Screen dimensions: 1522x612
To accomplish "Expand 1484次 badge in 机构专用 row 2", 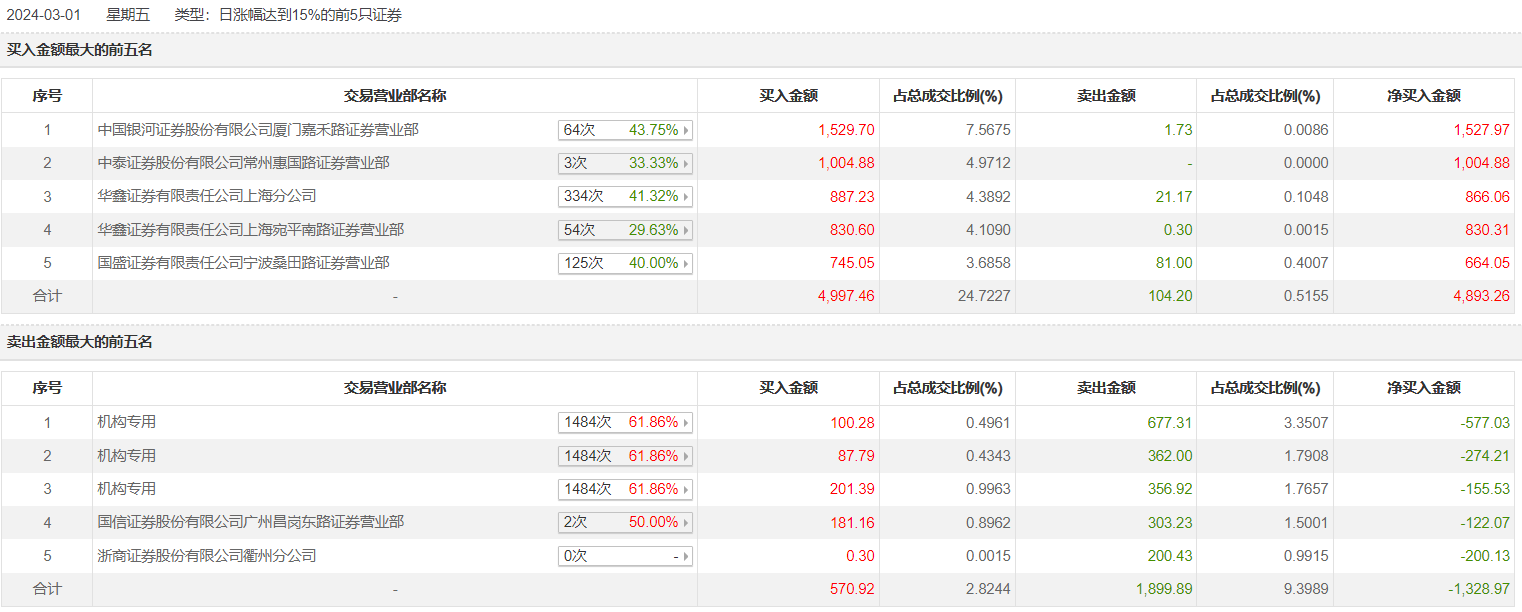I will (625, 456).
